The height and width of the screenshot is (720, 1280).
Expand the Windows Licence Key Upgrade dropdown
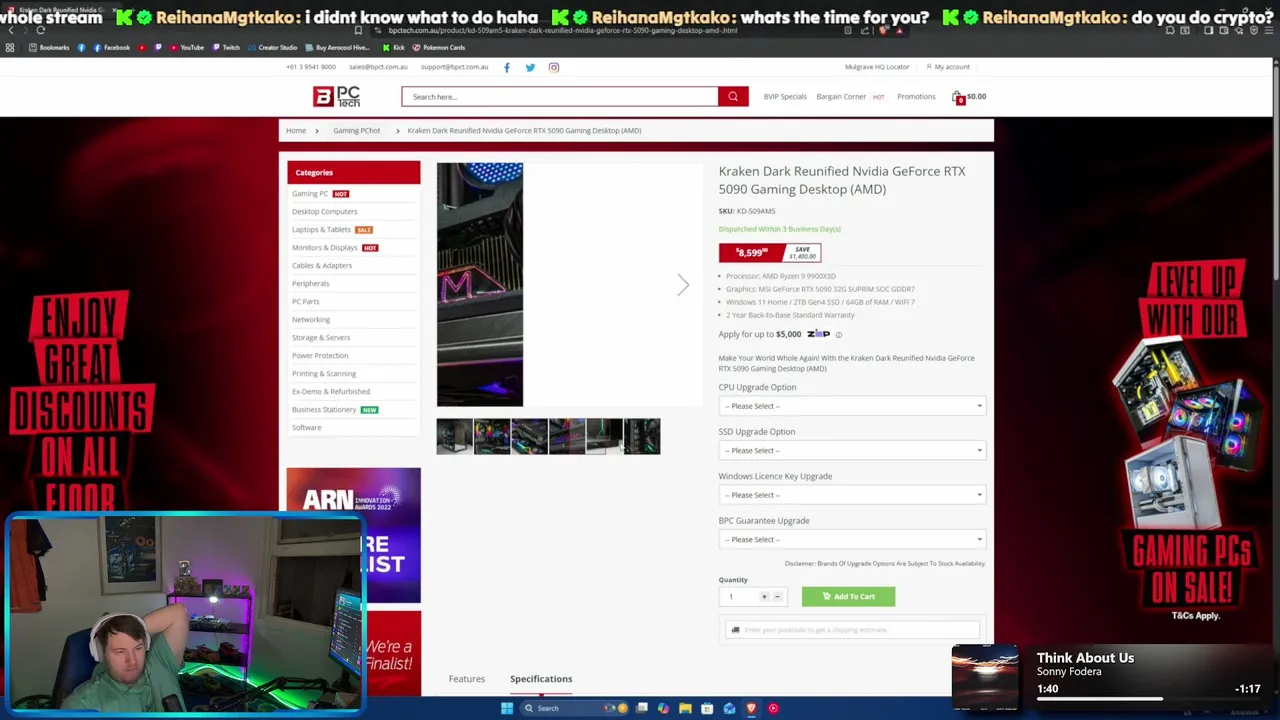coord(851,495)
